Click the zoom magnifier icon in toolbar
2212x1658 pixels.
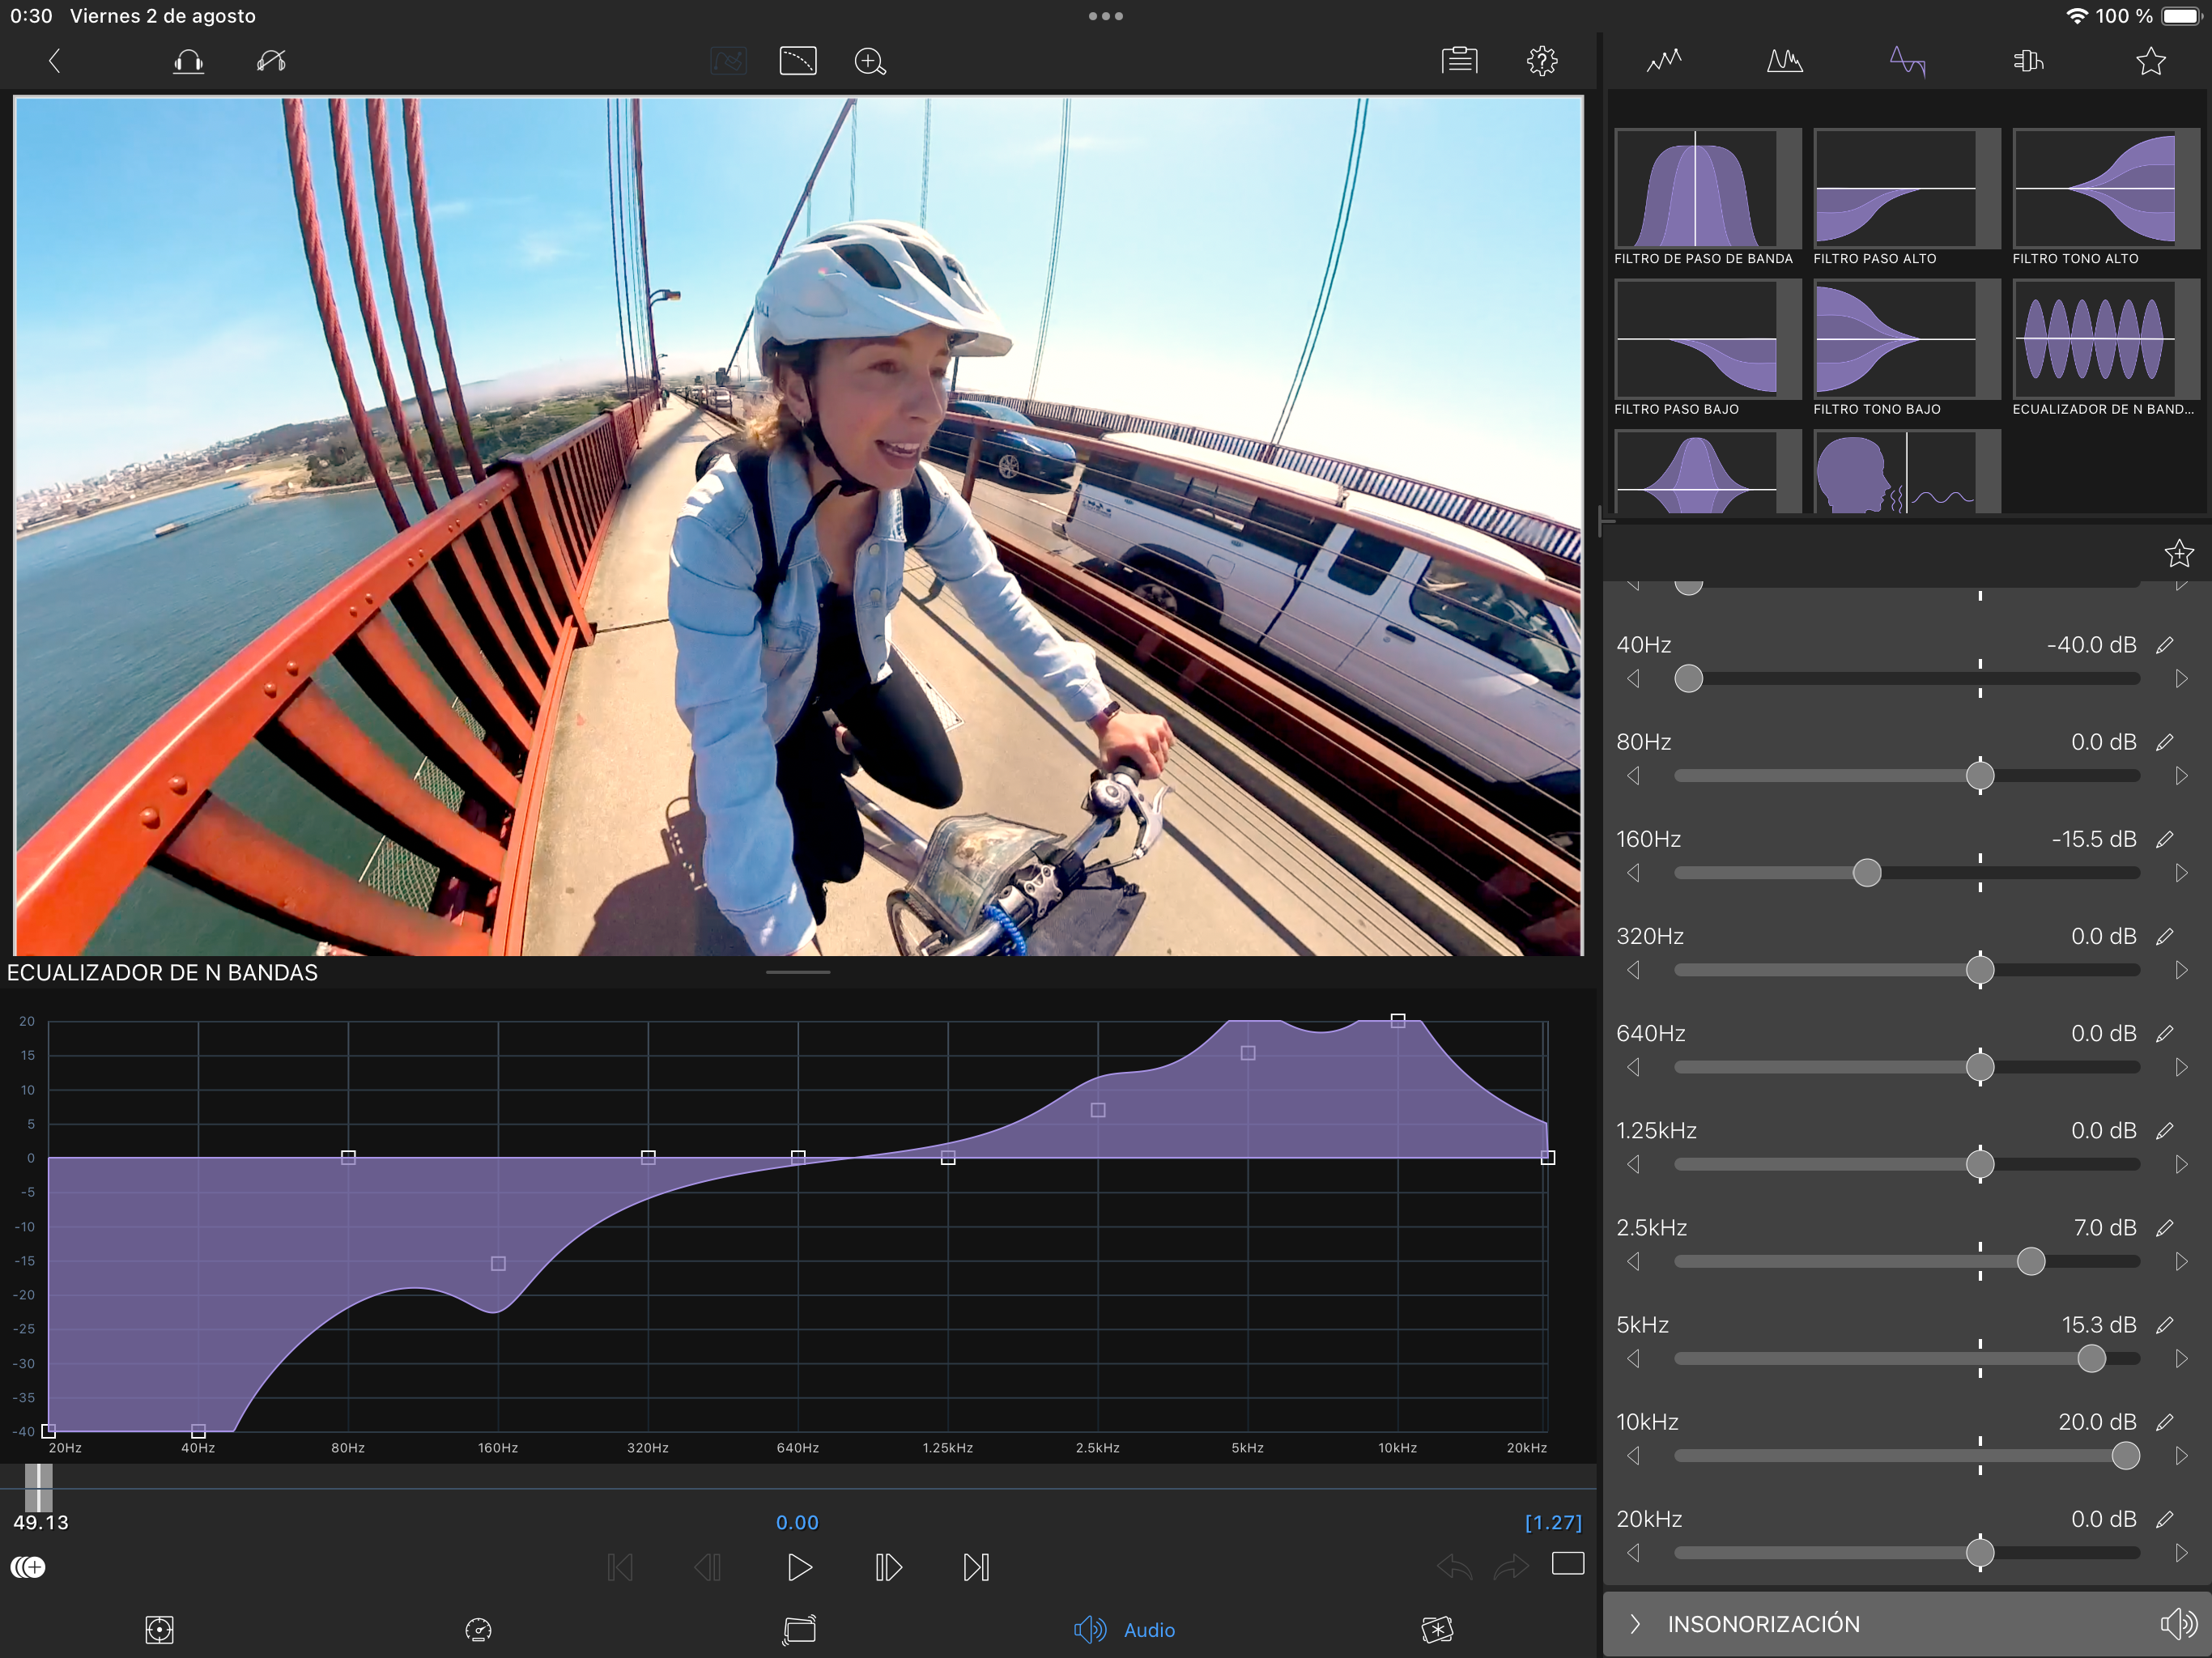click(870, 62)
